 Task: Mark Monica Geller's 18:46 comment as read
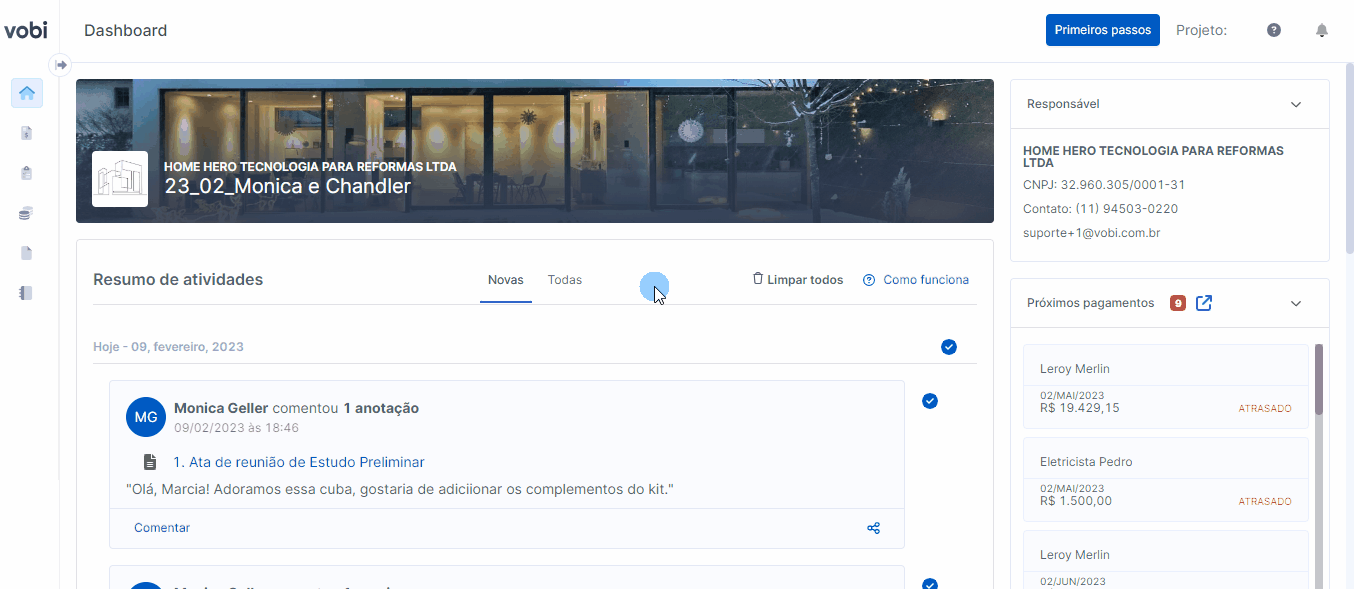click(930, 401)
